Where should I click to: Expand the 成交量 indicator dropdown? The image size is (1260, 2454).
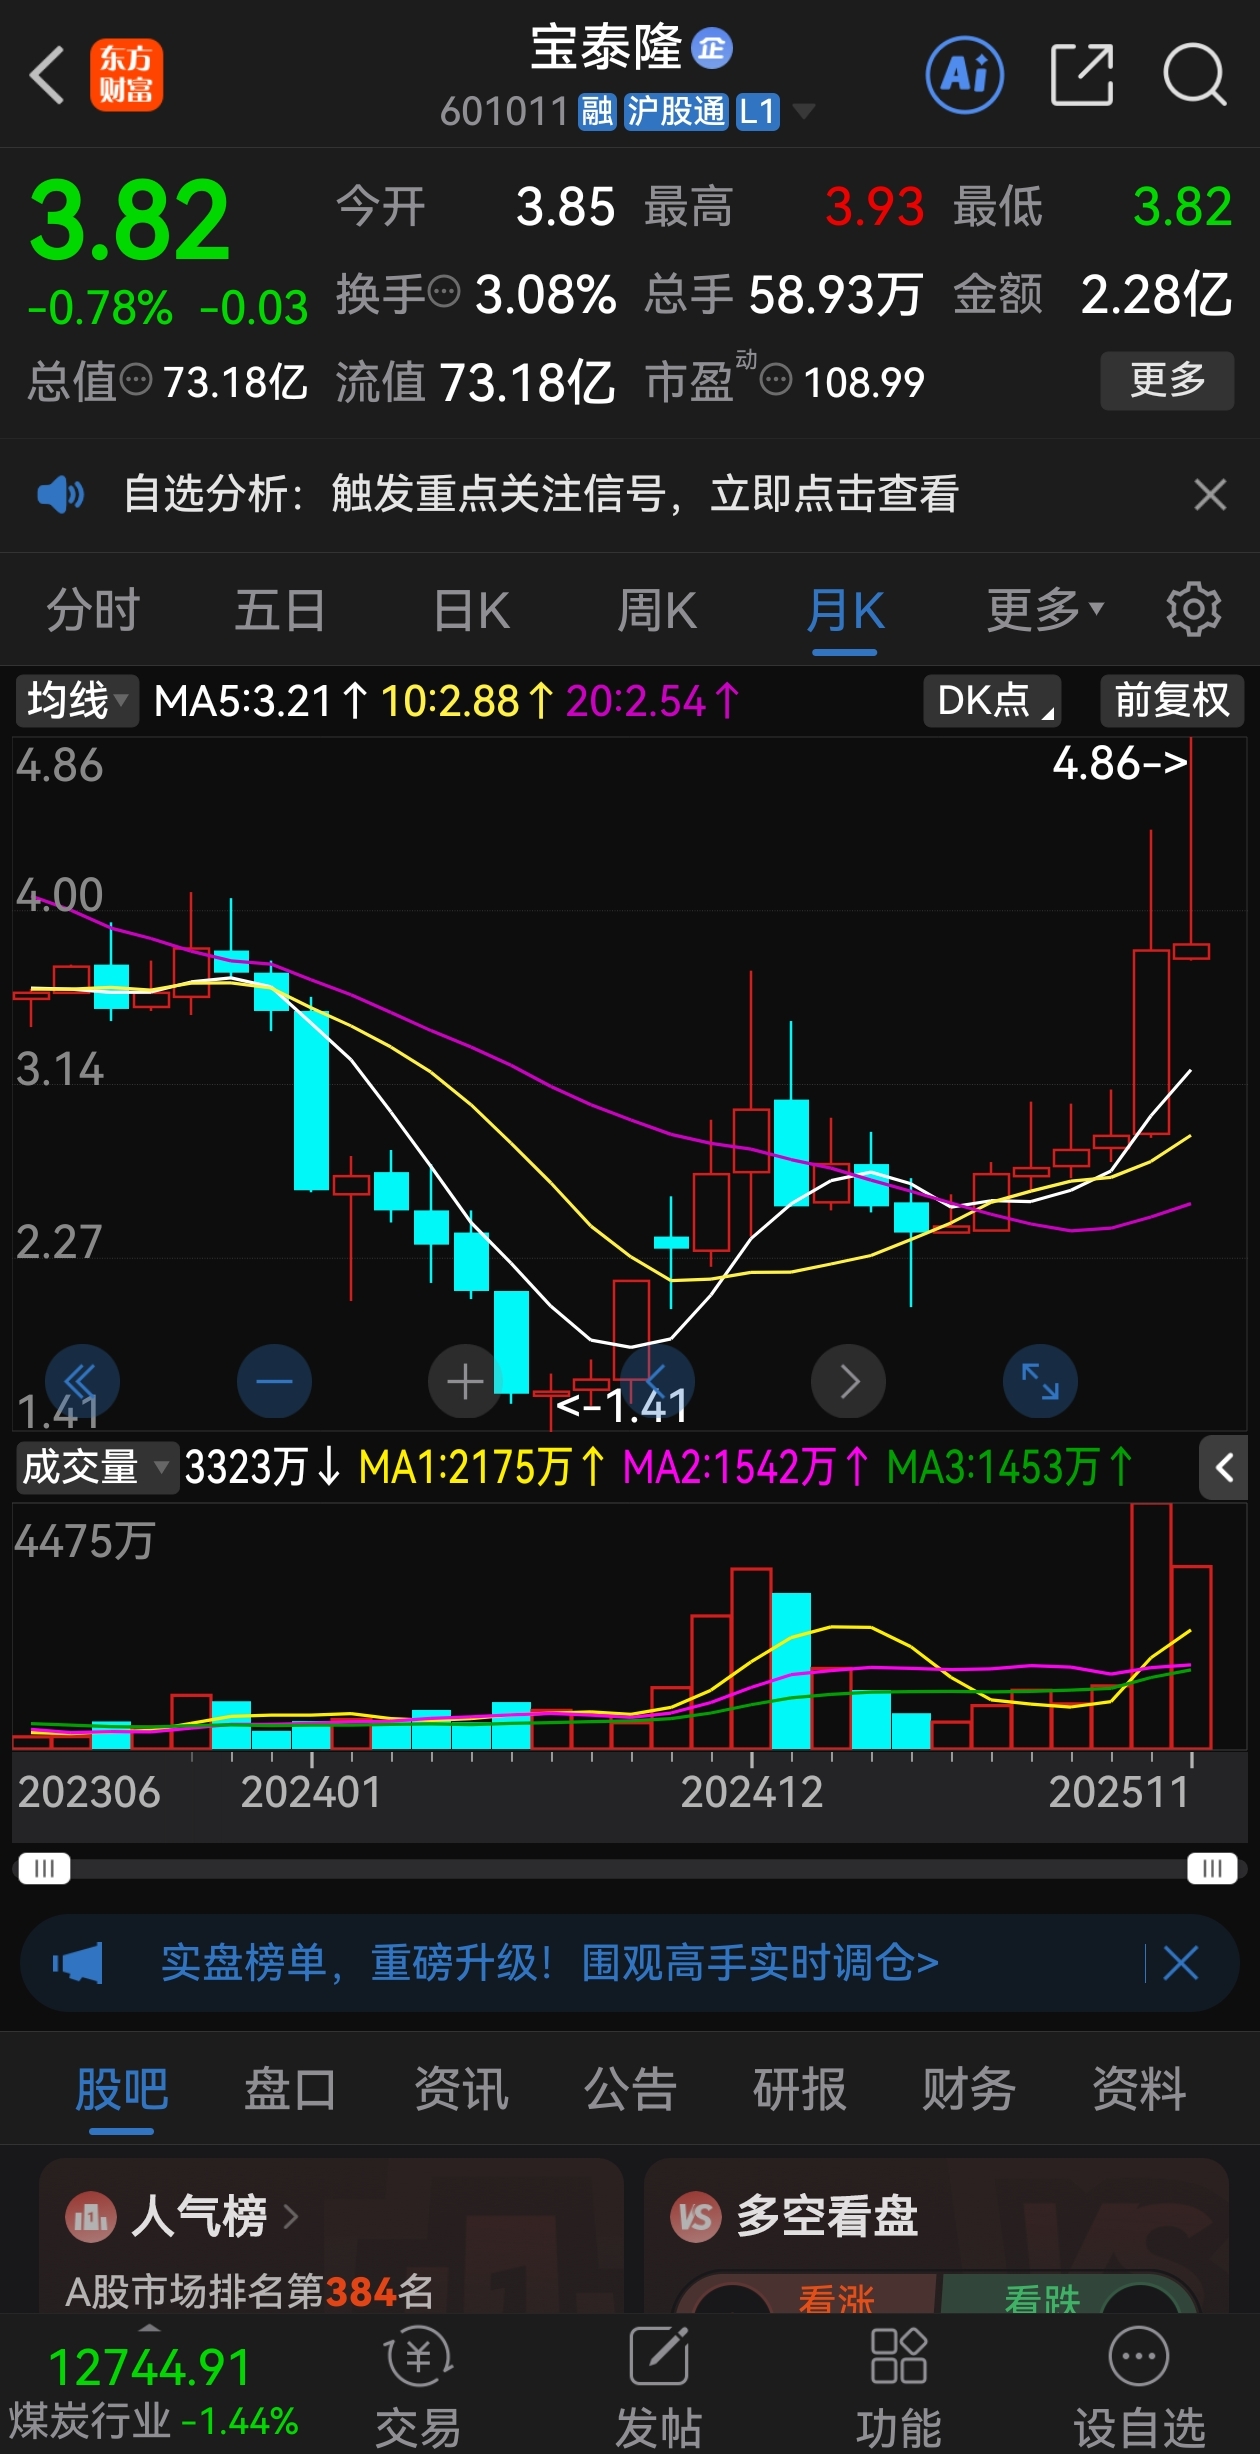[97, 1467]
